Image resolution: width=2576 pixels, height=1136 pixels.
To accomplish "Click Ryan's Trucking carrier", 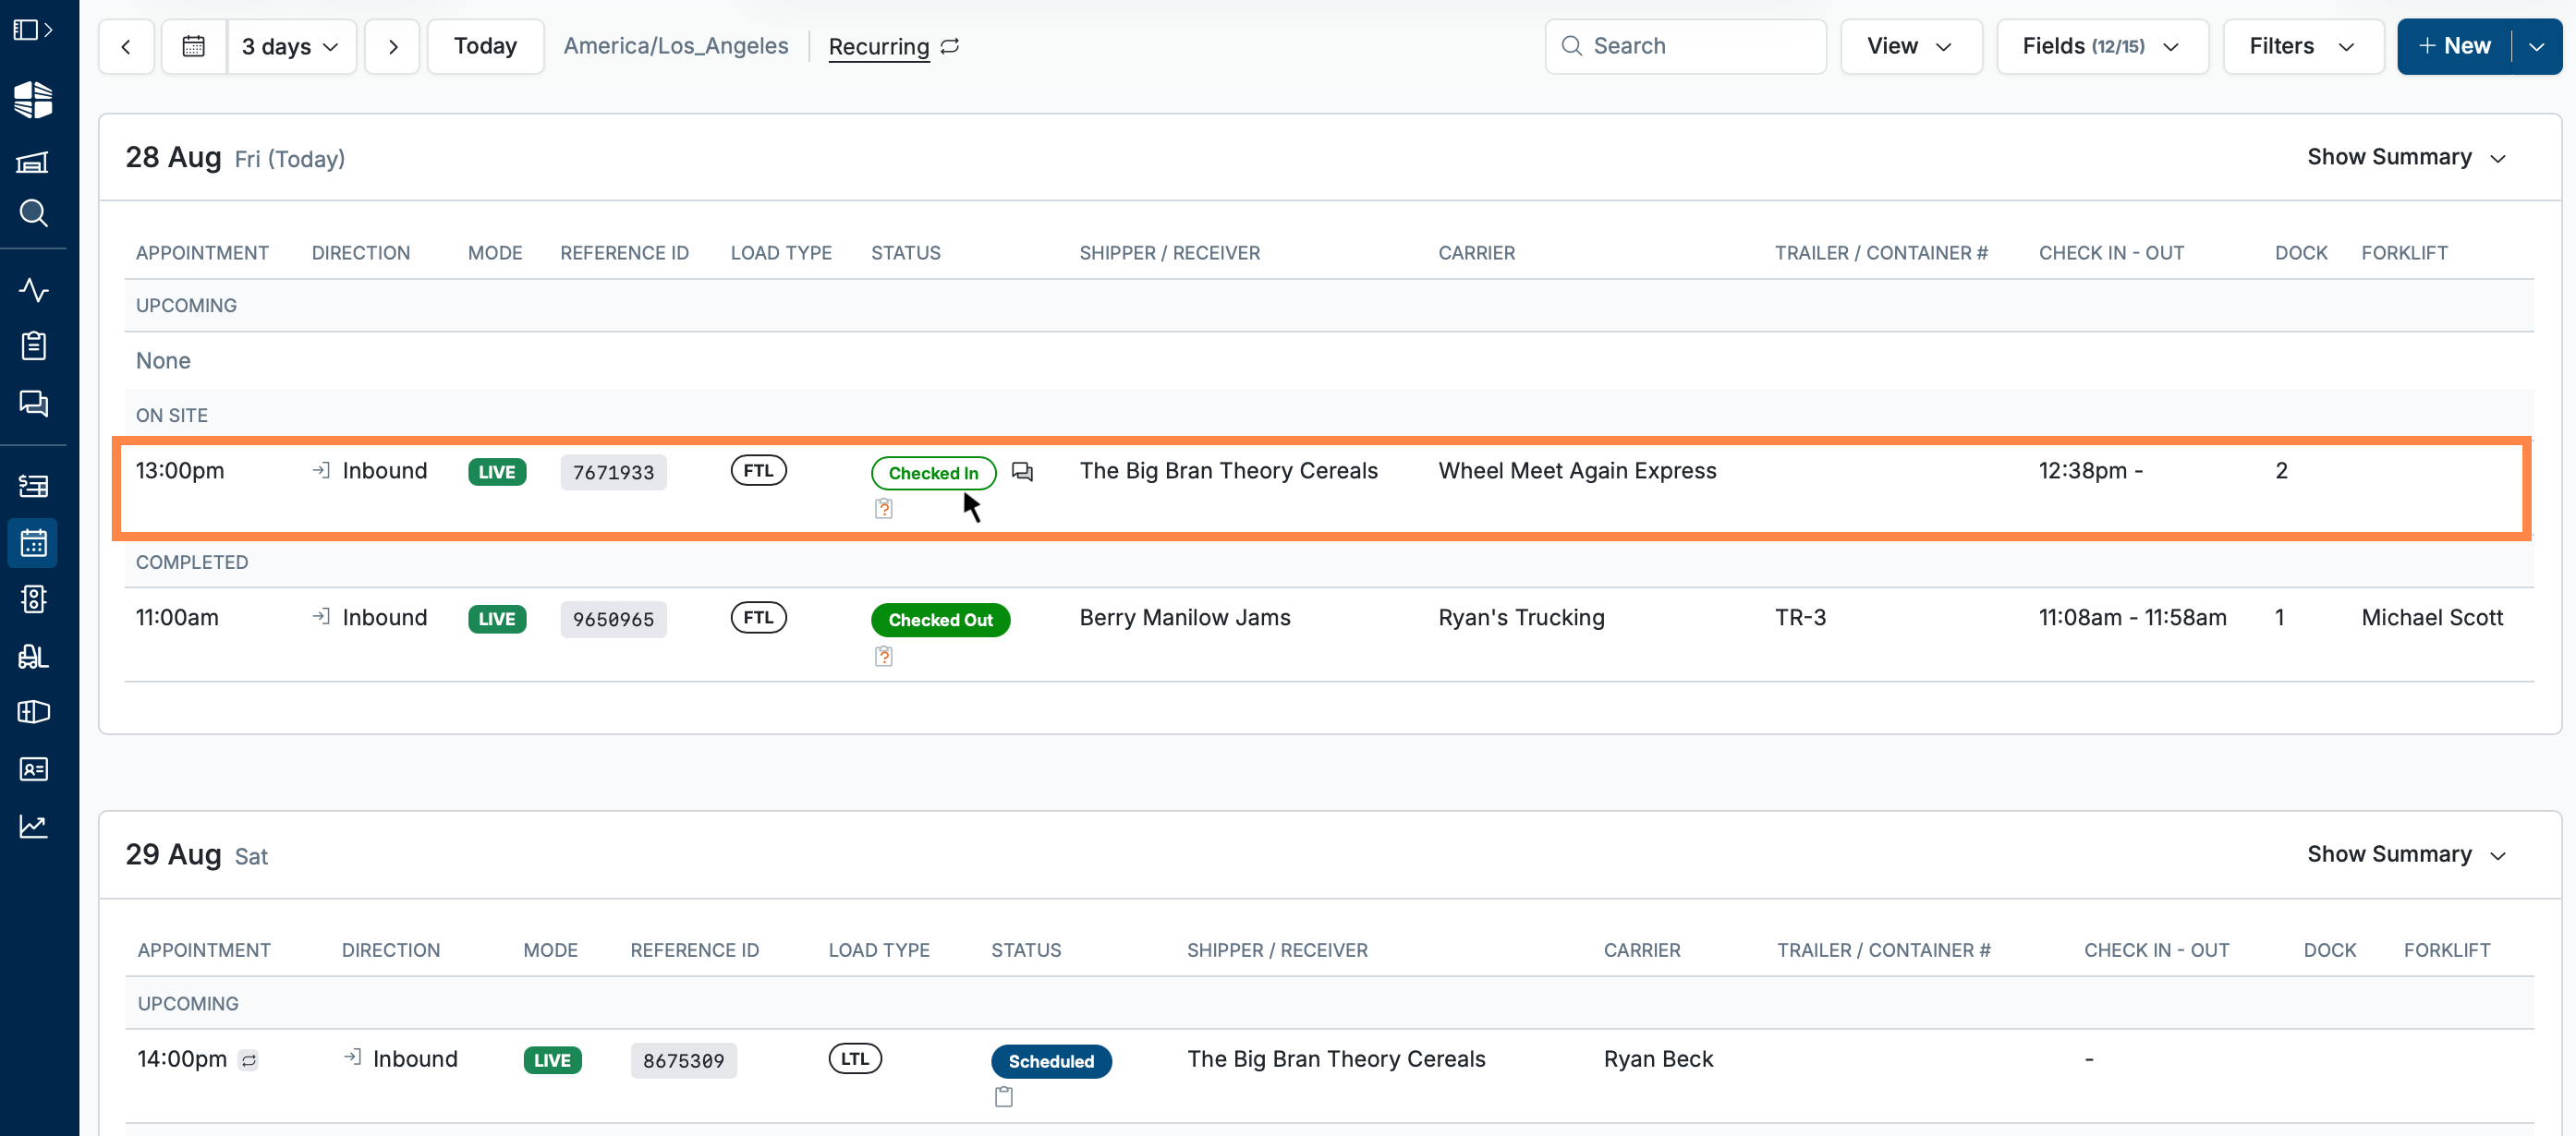I will 1521,617.
